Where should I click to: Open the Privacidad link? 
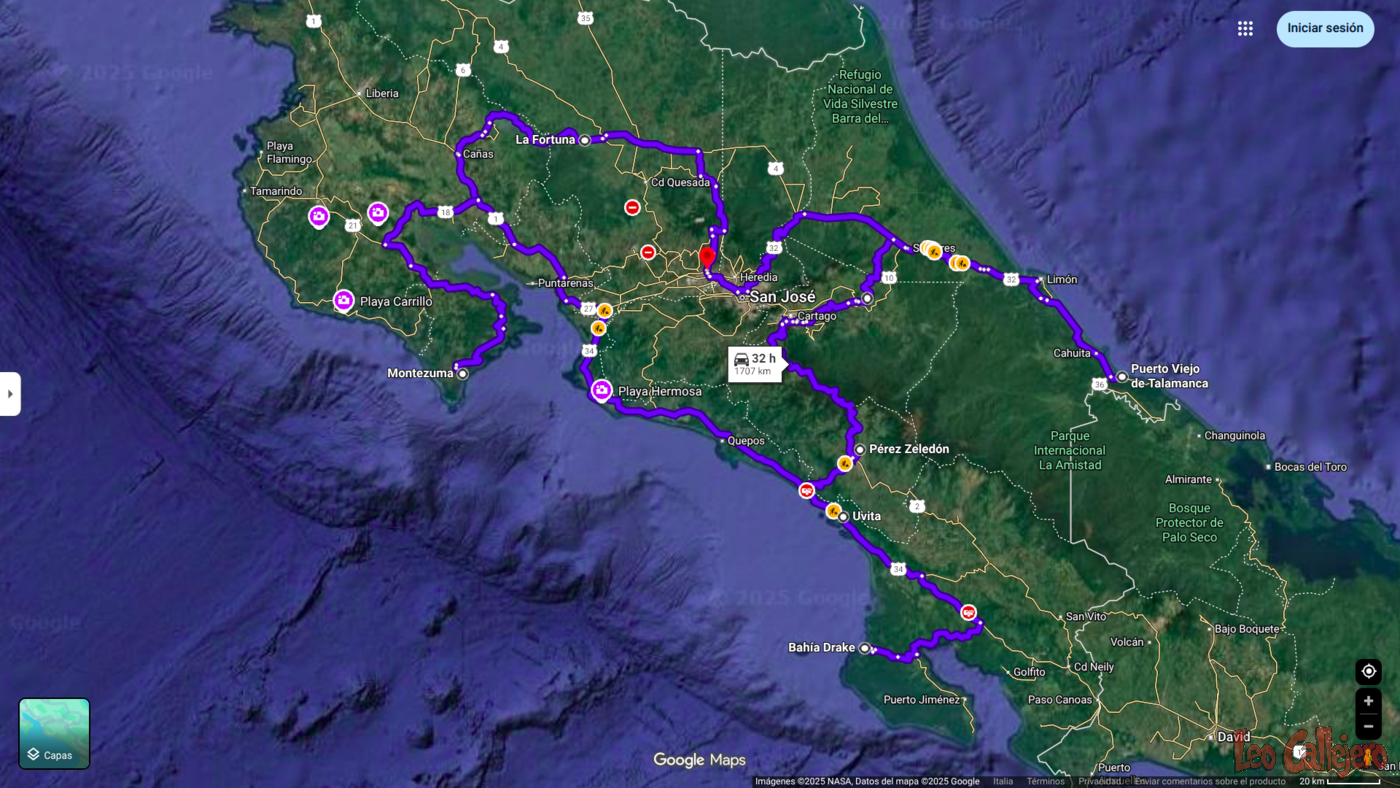coord(1098,781)
